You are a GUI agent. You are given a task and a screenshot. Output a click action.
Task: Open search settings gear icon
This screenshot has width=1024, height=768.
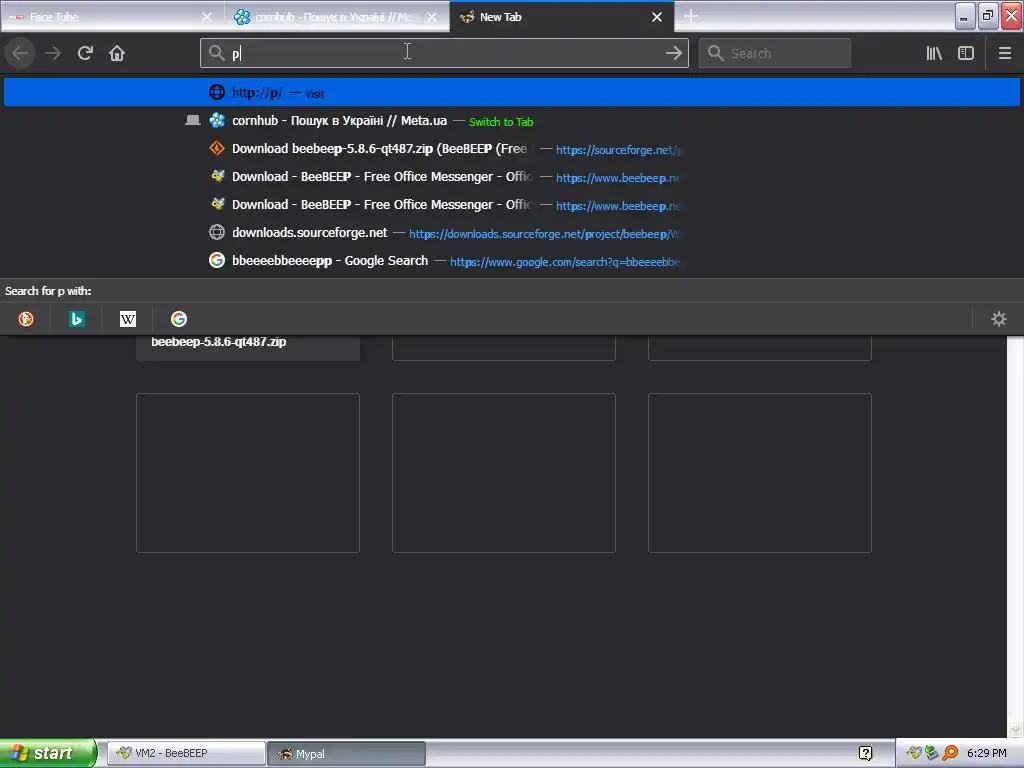(x=999, y=319)
